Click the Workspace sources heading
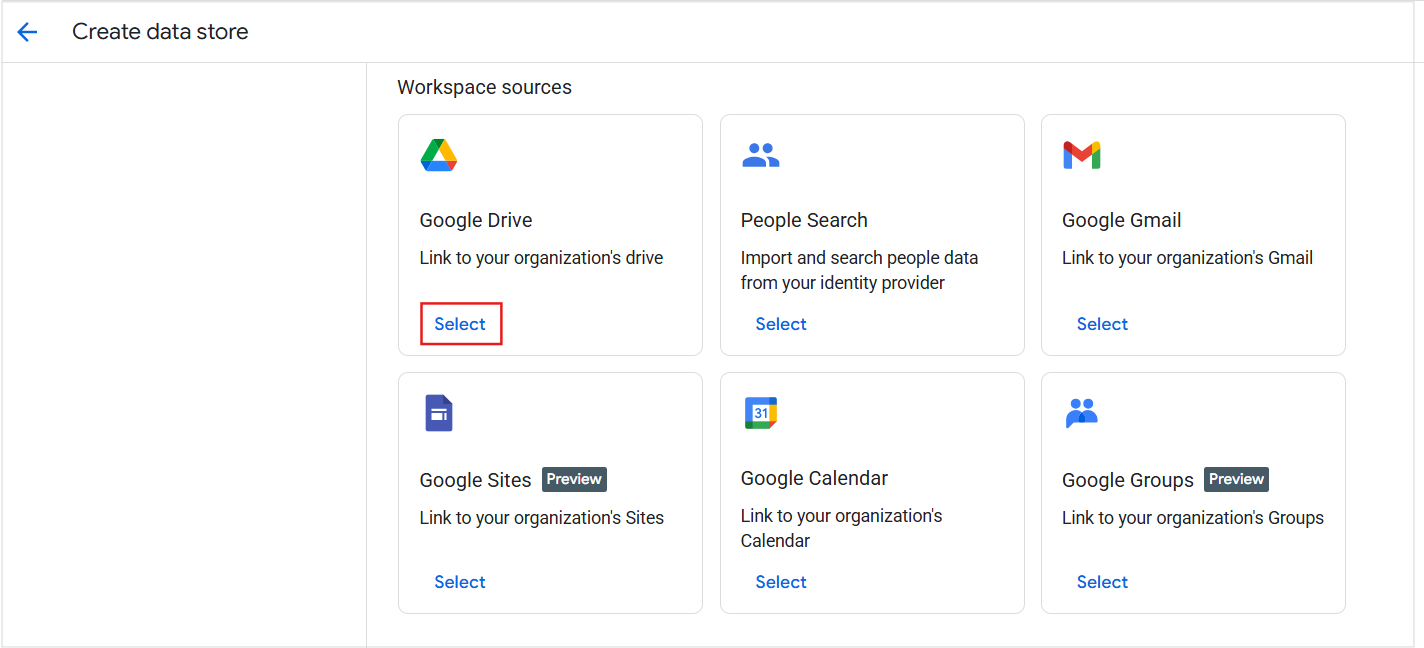The height and width of the screenshot is (648, 1424). pyautogui.click(x=484, y=87)
